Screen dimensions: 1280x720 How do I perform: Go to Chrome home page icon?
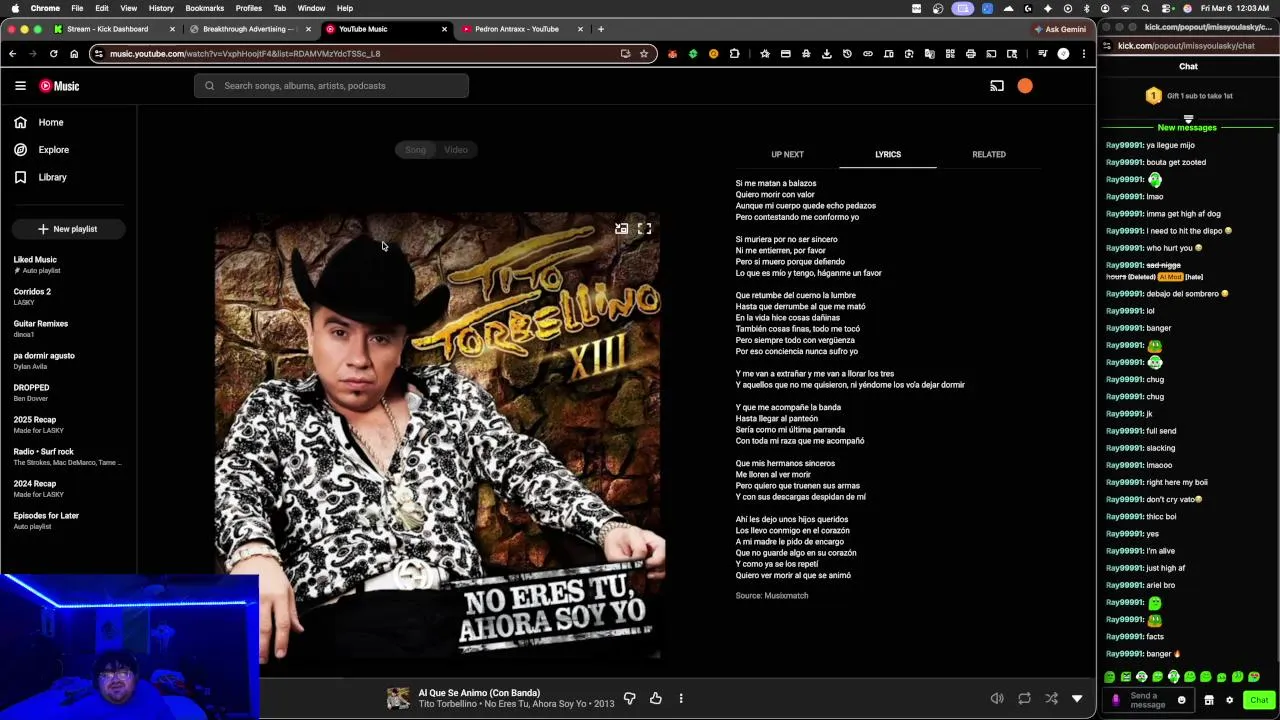click(74, 54)
